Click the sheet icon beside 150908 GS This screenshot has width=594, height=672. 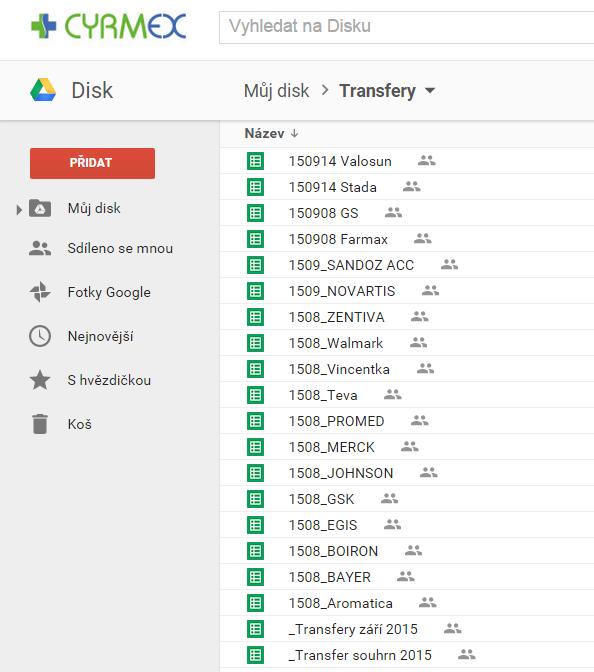tap(255, 213)
